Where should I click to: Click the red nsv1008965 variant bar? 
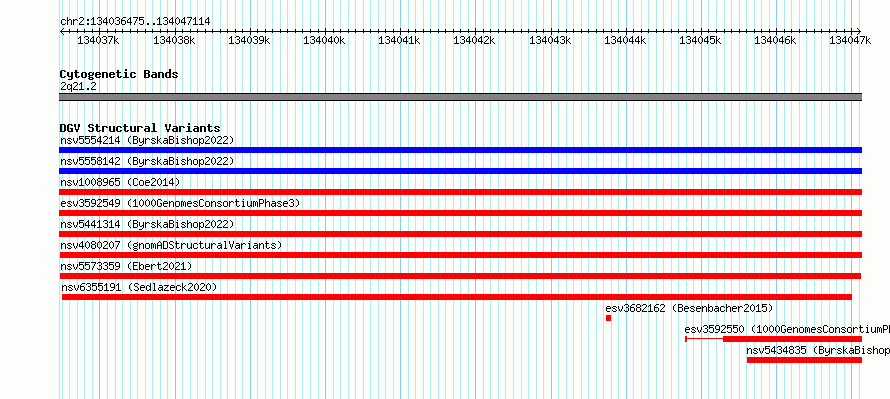click(x=460, y=192)
